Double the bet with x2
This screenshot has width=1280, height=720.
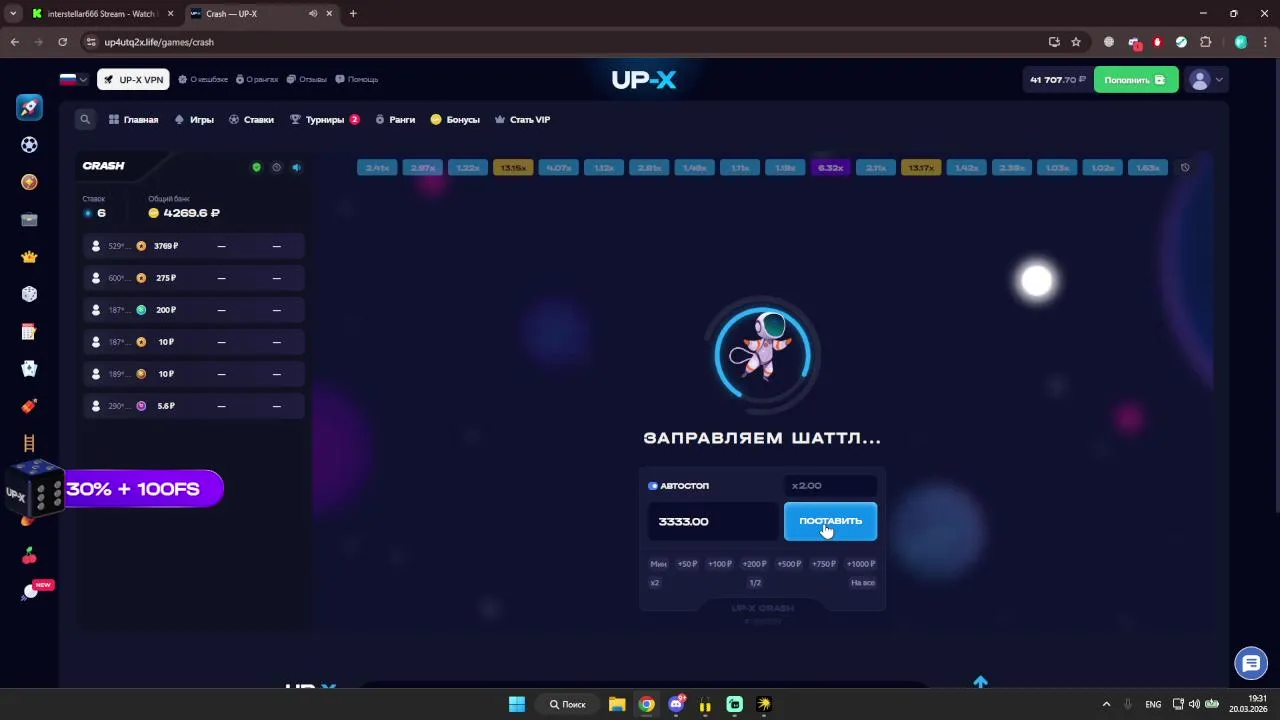tap(655, 583)
